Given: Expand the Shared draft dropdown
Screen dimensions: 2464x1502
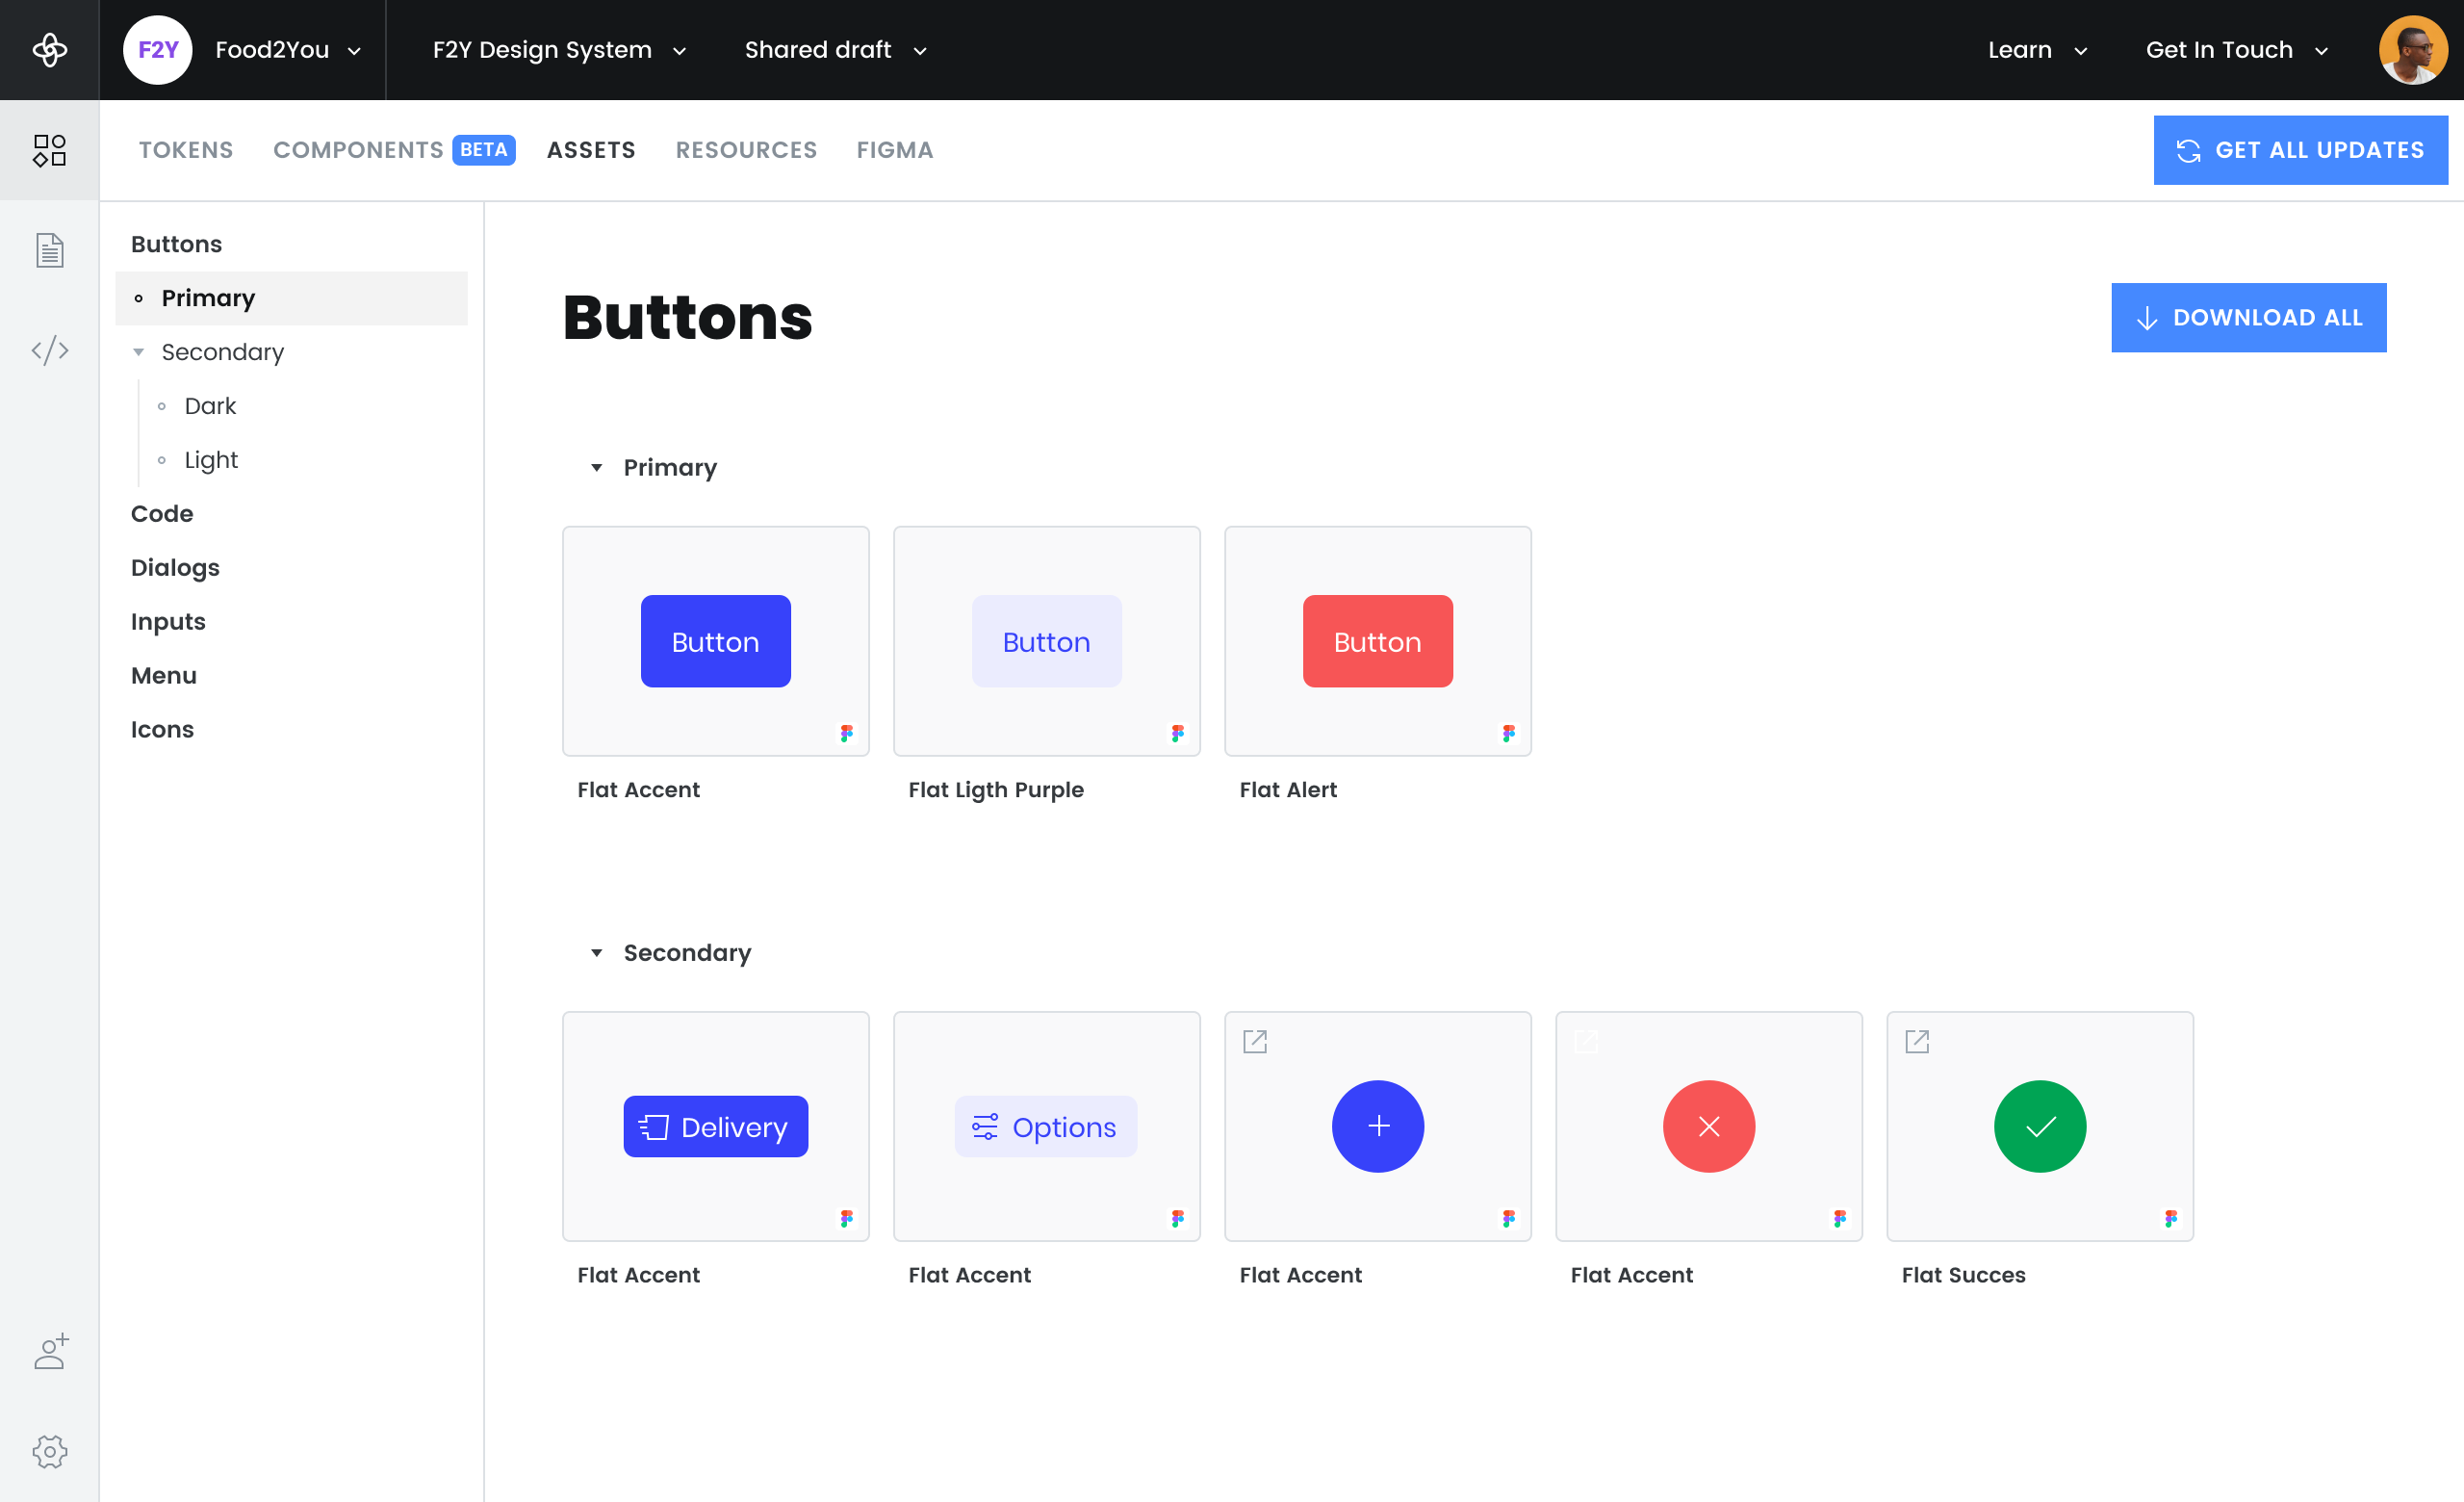Looking at the screenshot, I should 835,49.
